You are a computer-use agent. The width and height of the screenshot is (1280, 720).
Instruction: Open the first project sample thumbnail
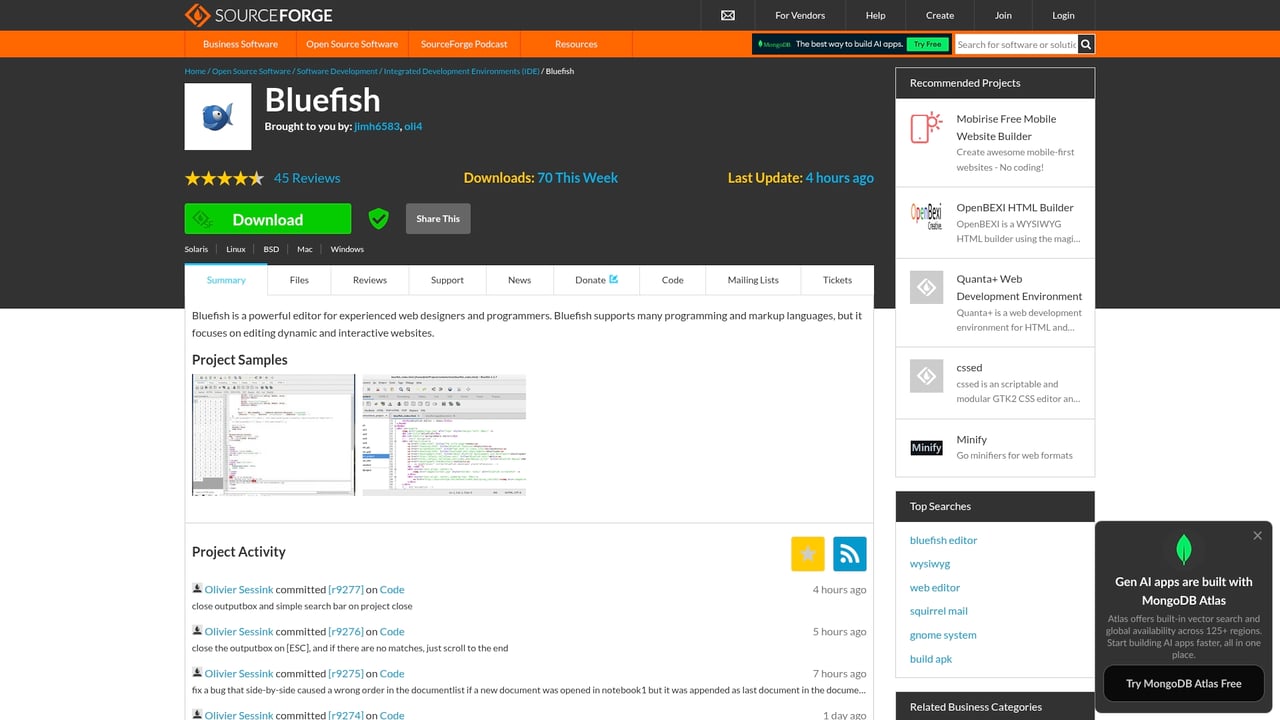(x=272, y=434)
